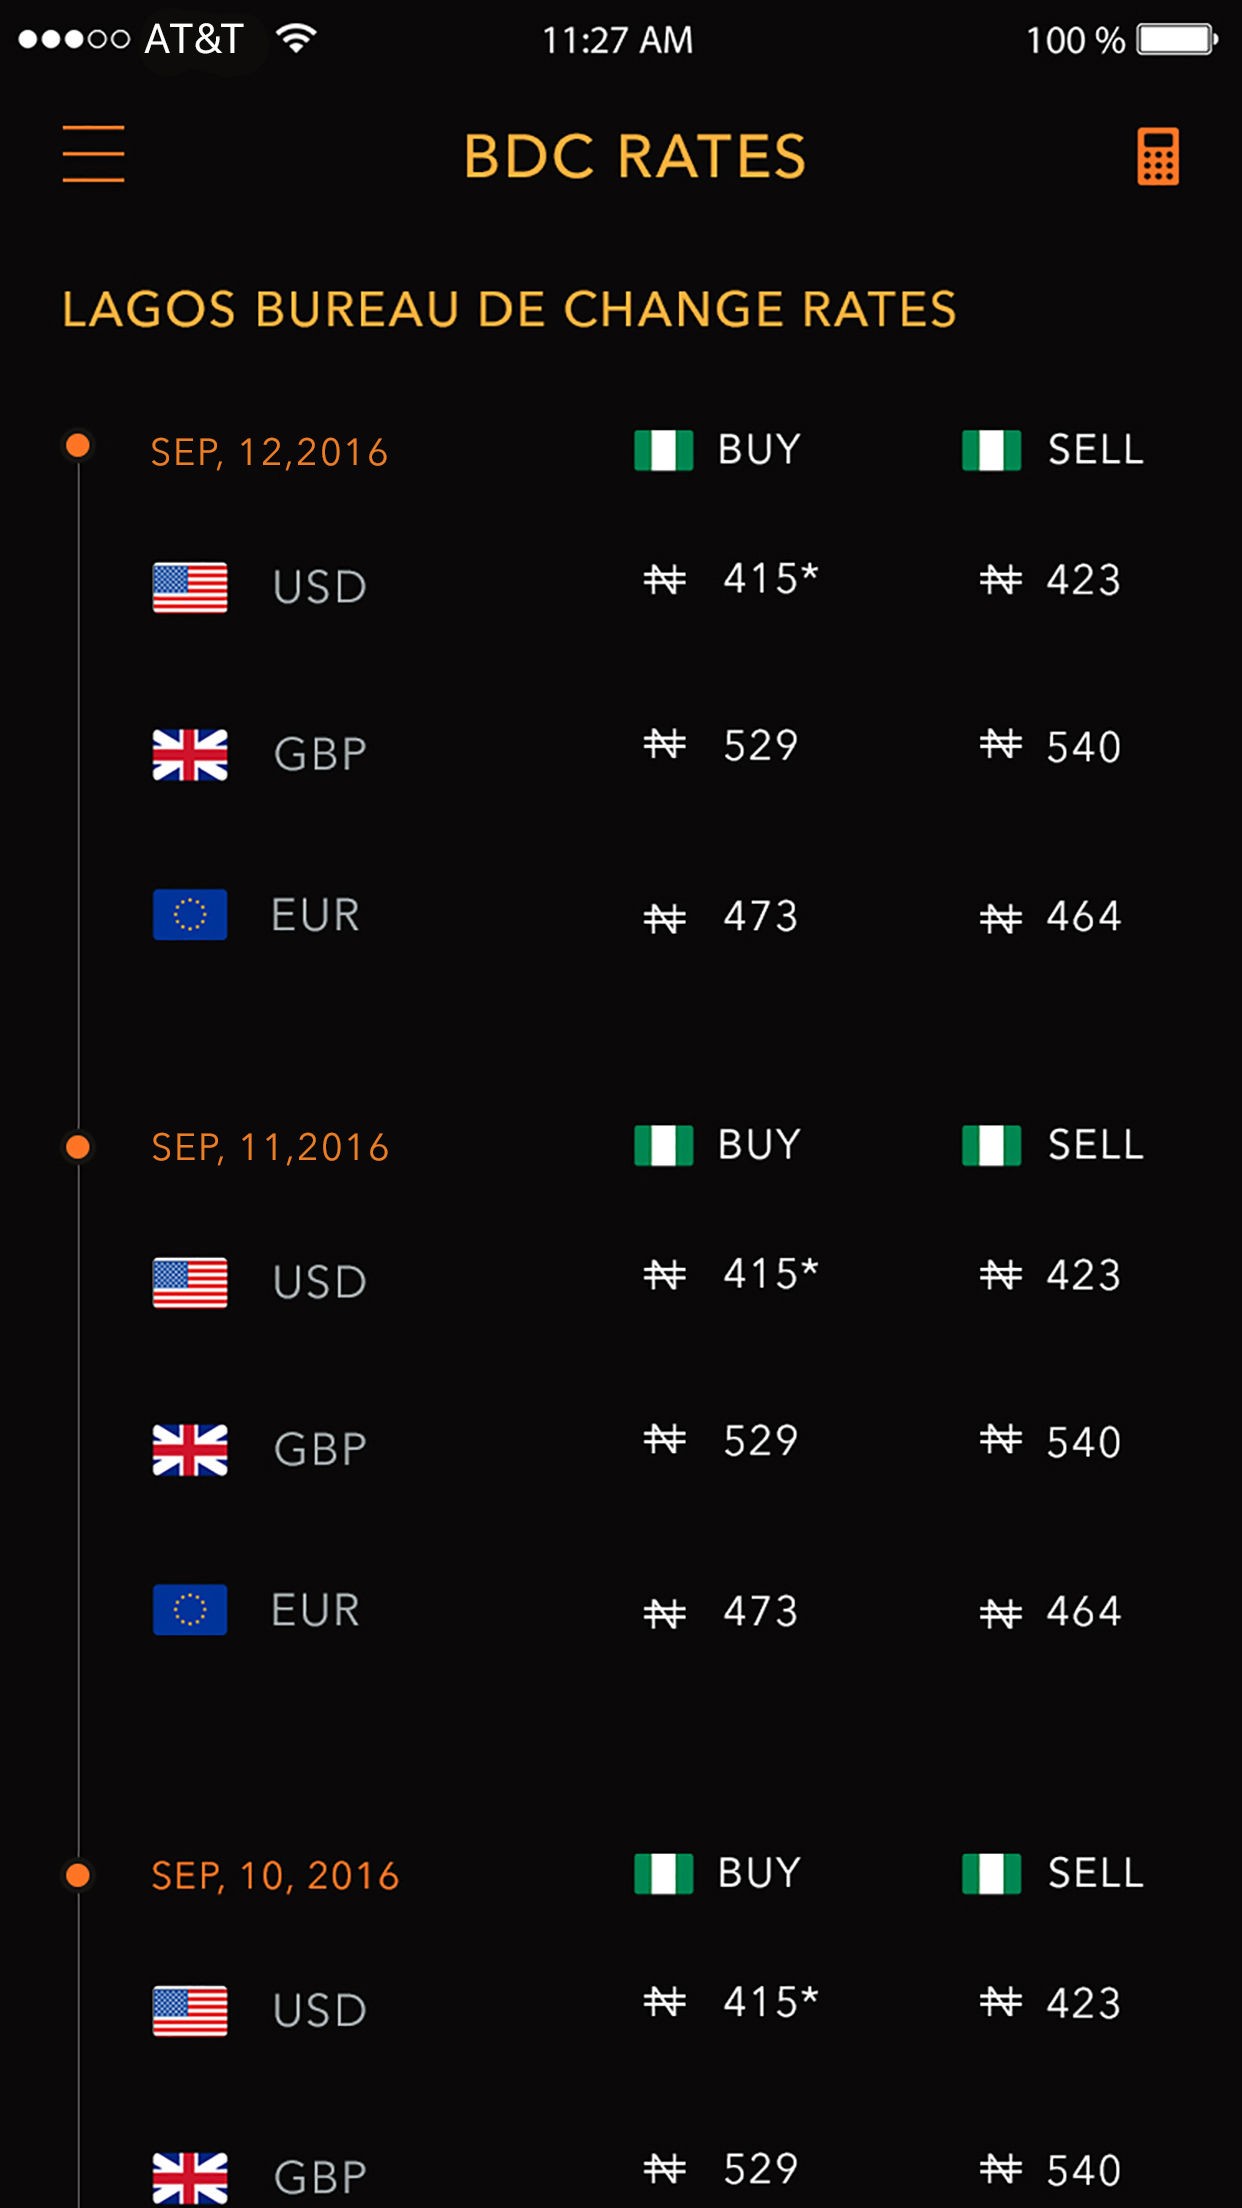This screenshot has height=2208, width=1242.
Task: Tap the SEP, 12, 2016 date label
Action: (269, 452)
